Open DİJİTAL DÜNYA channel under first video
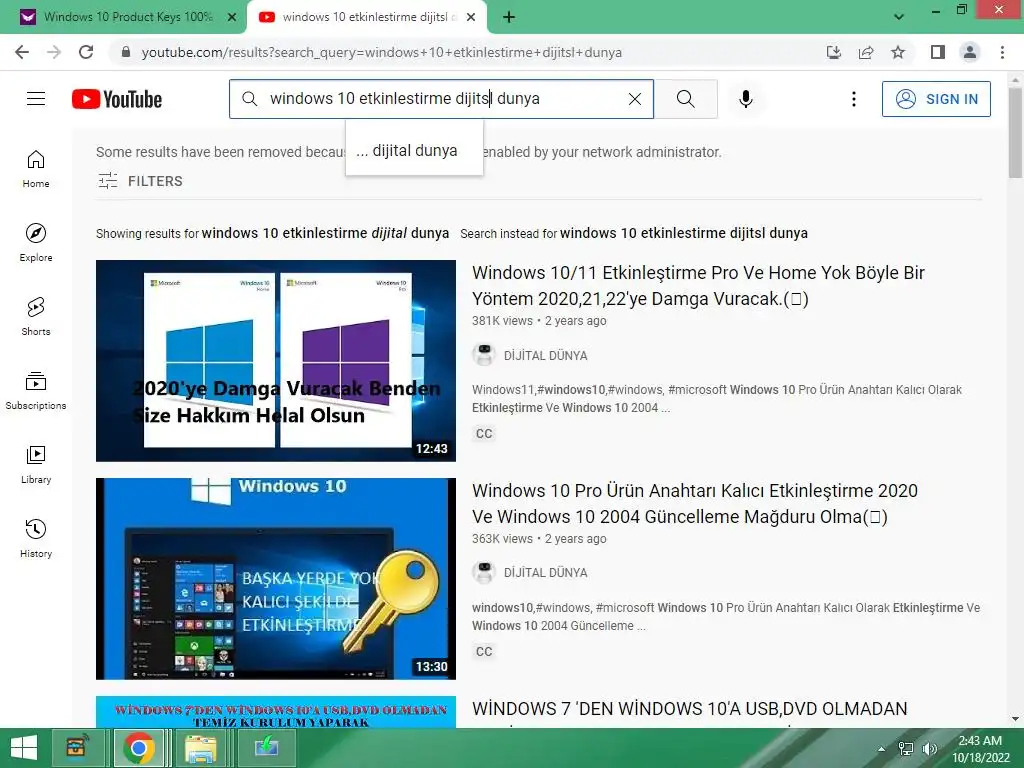The width and height of the screenshot is (1024, 768). point(545,356)
